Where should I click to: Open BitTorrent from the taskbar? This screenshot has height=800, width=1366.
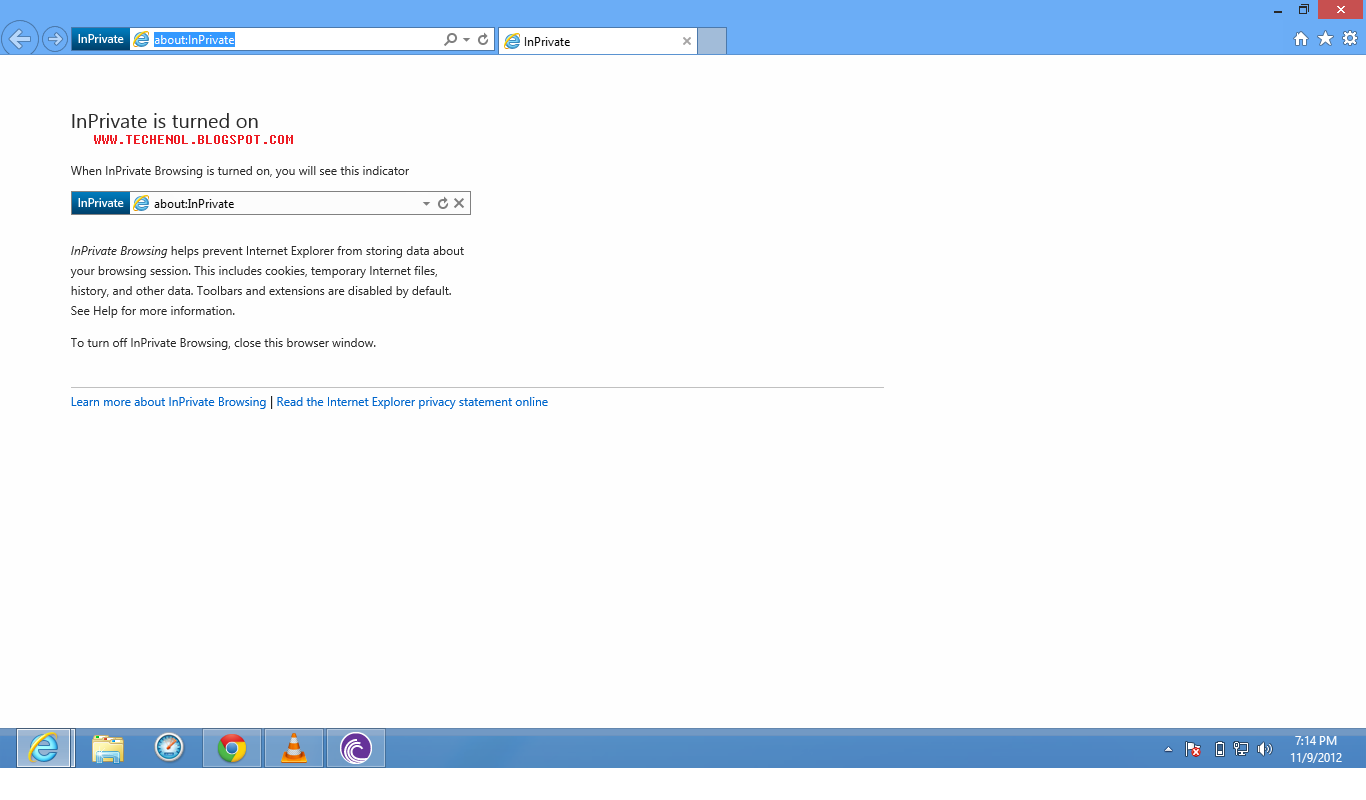click(356, 748)
